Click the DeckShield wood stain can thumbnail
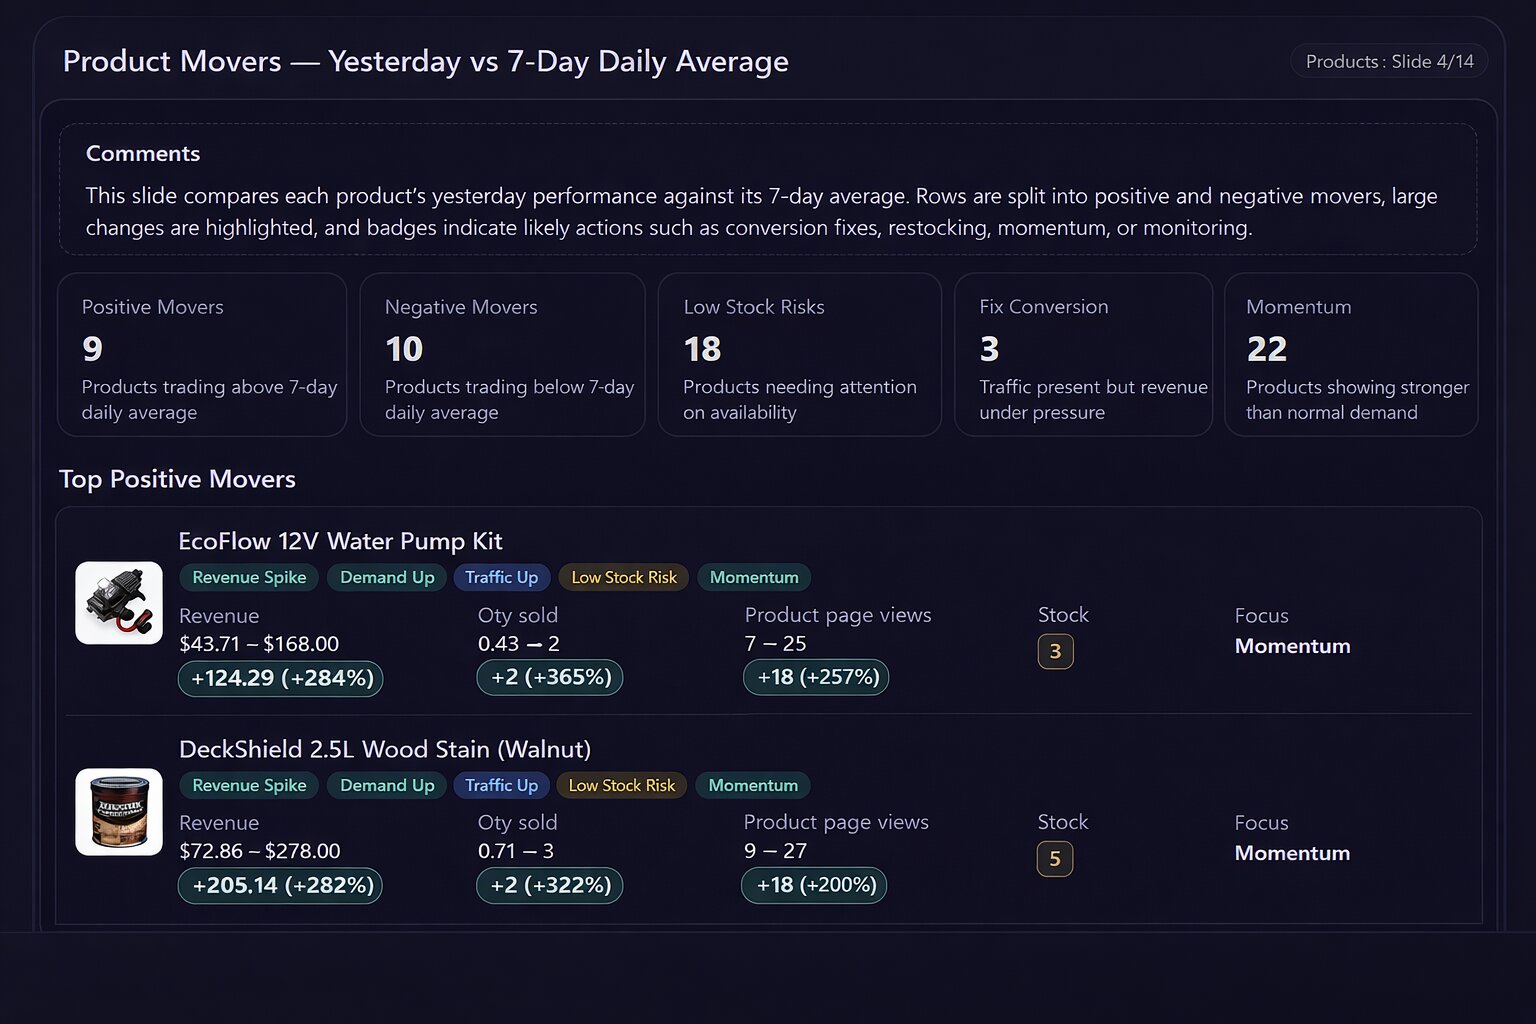The width and height of the screenshot is (1536, 1024). coord(119,812)
